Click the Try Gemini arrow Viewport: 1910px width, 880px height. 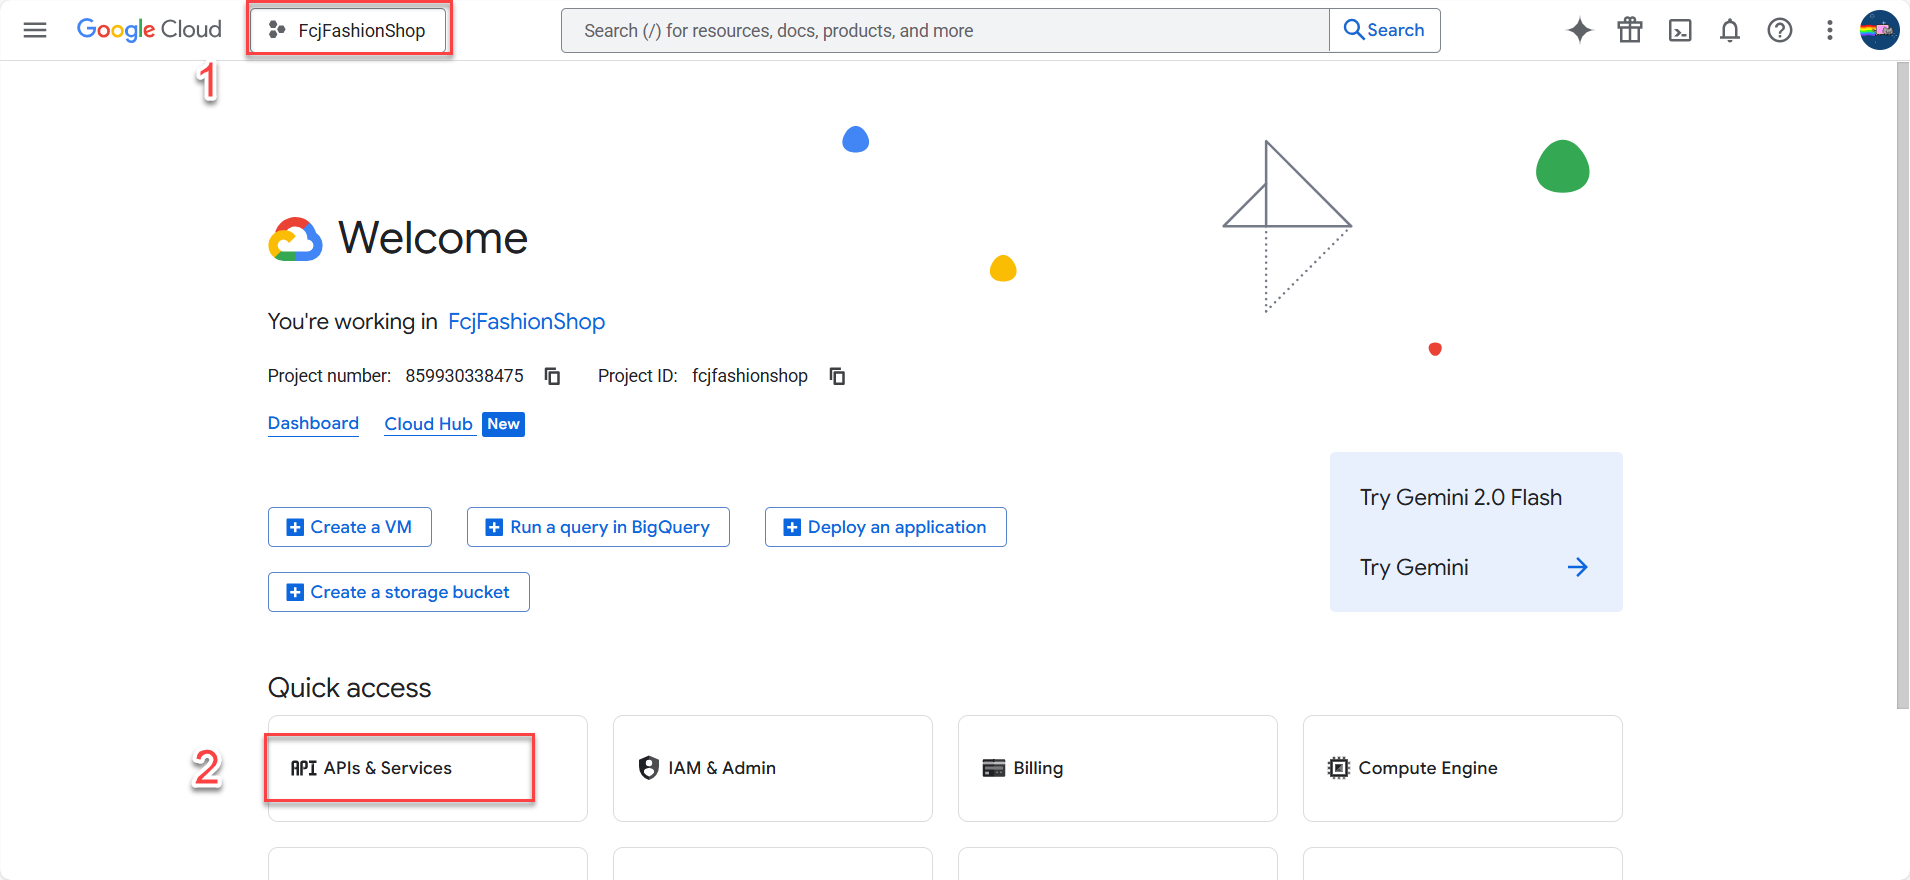tap(1577, 567)
